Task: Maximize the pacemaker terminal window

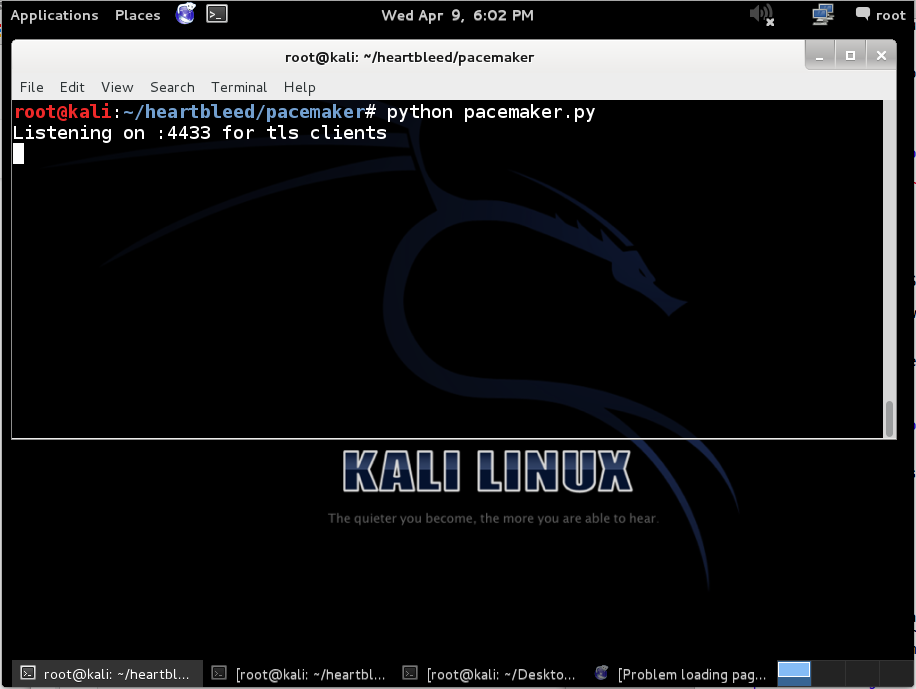Action: tap(851, 56)
